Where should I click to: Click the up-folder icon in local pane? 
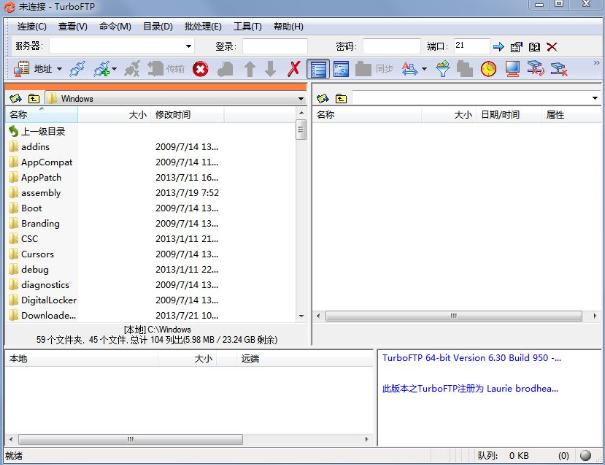(34, 98)
